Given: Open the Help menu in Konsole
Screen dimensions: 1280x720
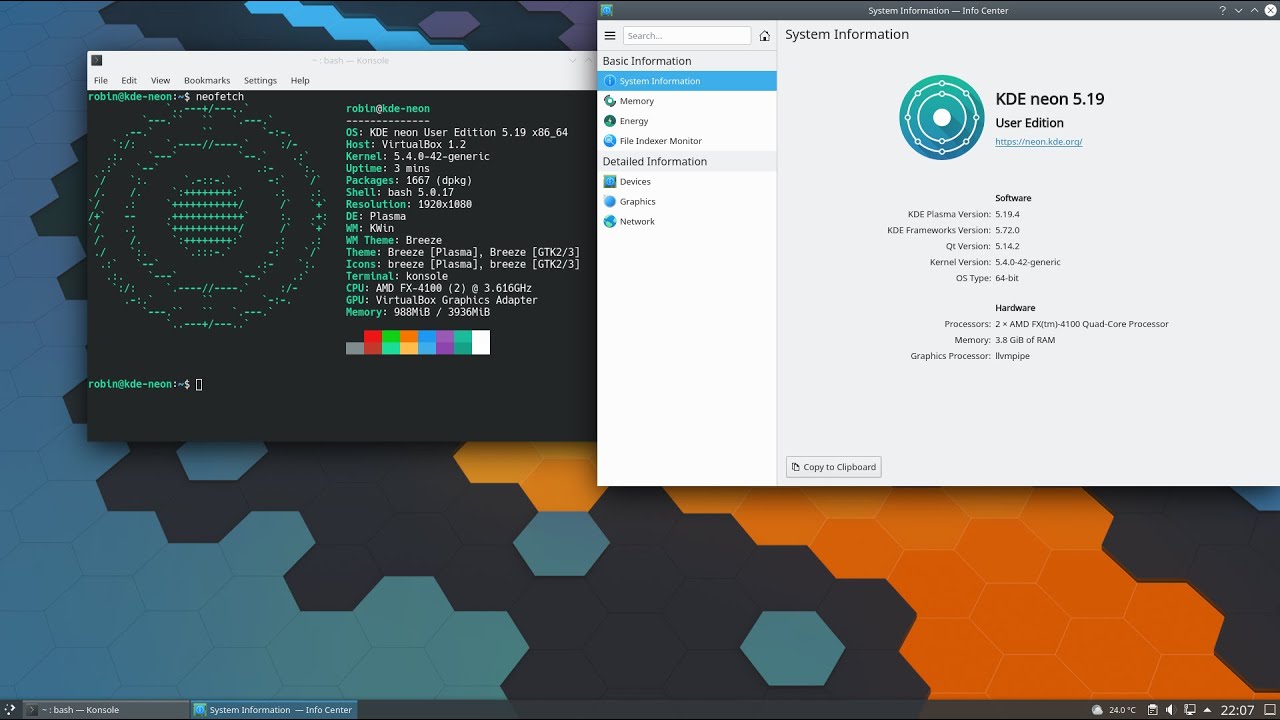Looking at the screenshot, I should tap(300, 80).
